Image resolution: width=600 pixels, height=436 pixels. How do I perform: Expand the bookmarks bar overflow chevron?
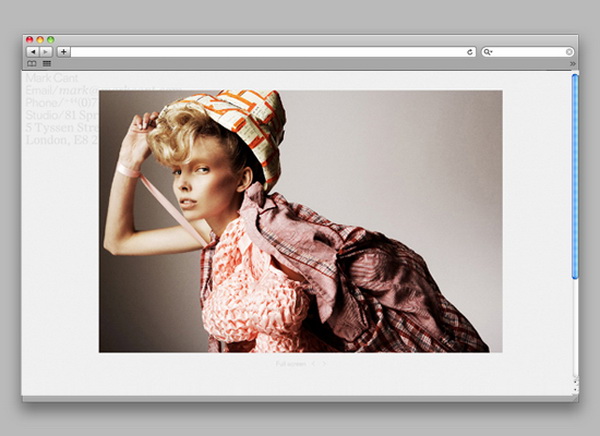pyautogui.click(x=572, y=64)
